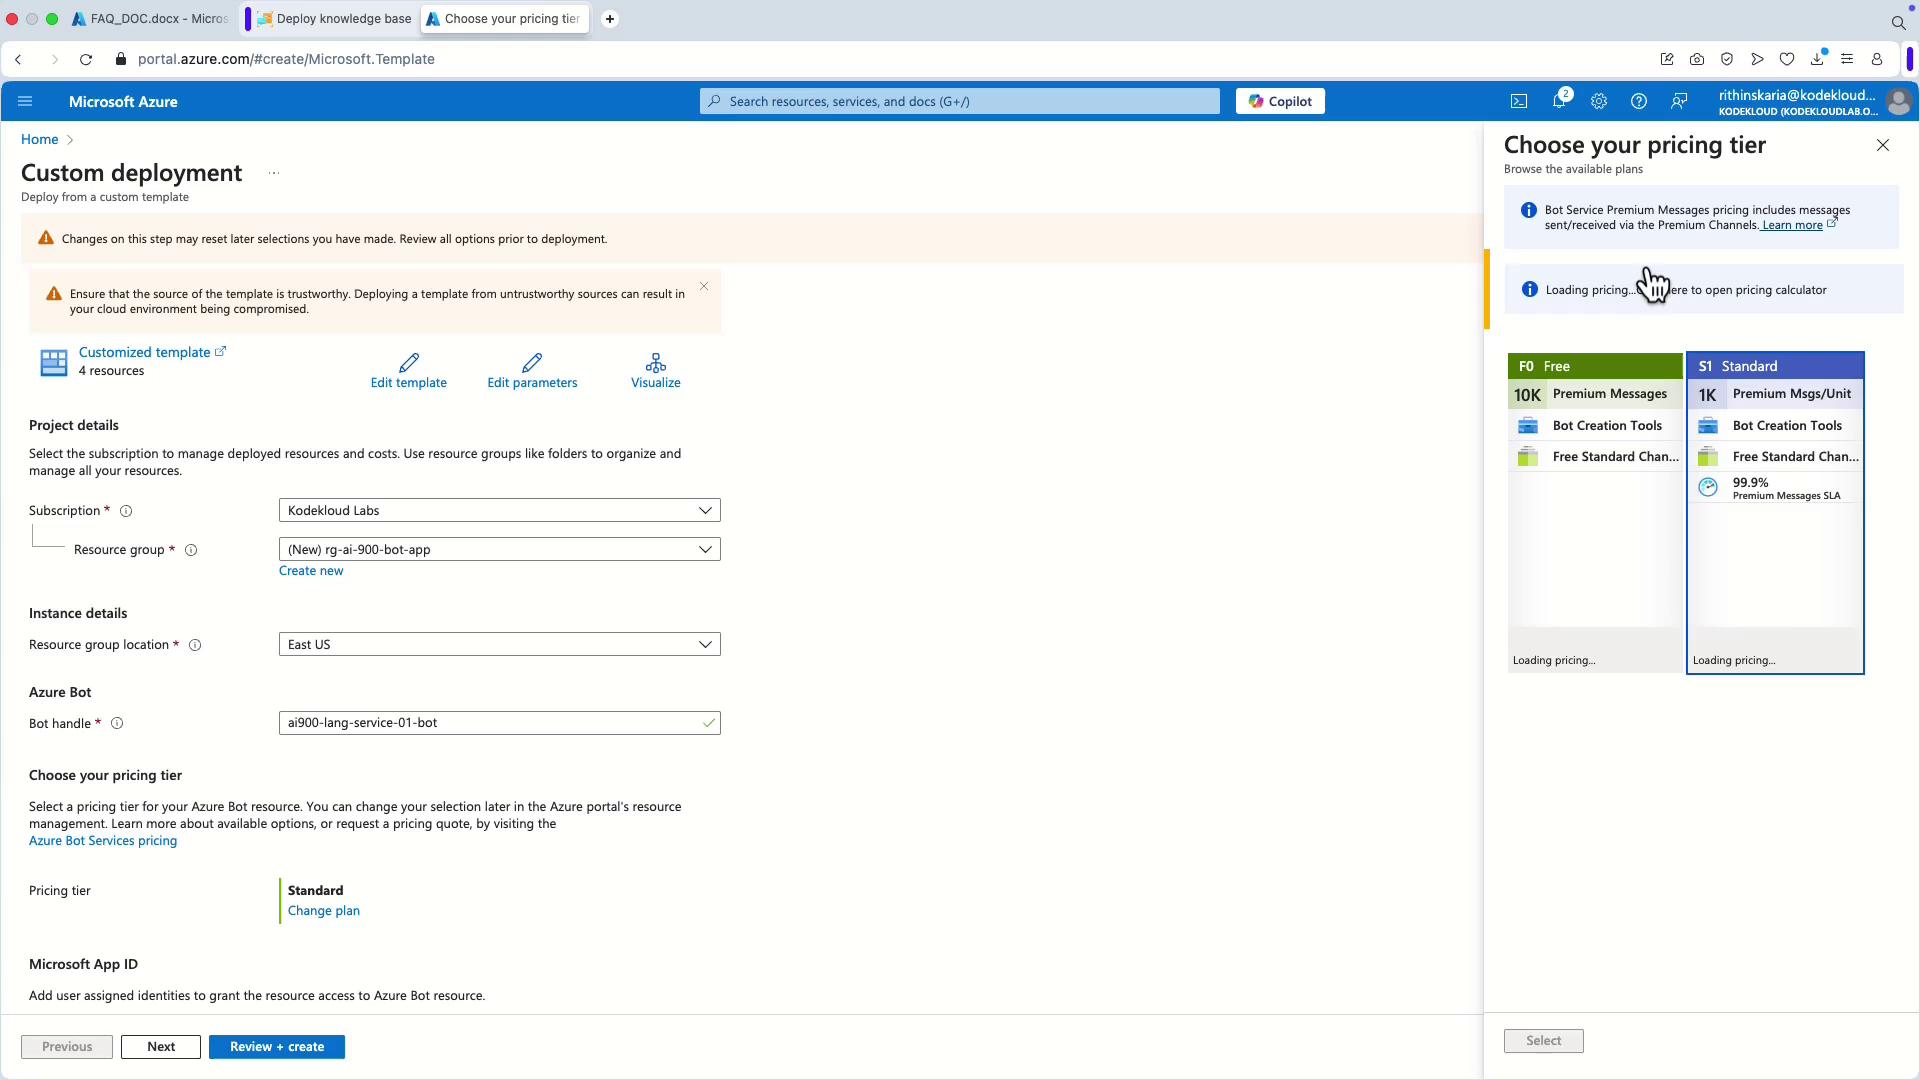Switch to Deploy knowledge base tab

335,19
